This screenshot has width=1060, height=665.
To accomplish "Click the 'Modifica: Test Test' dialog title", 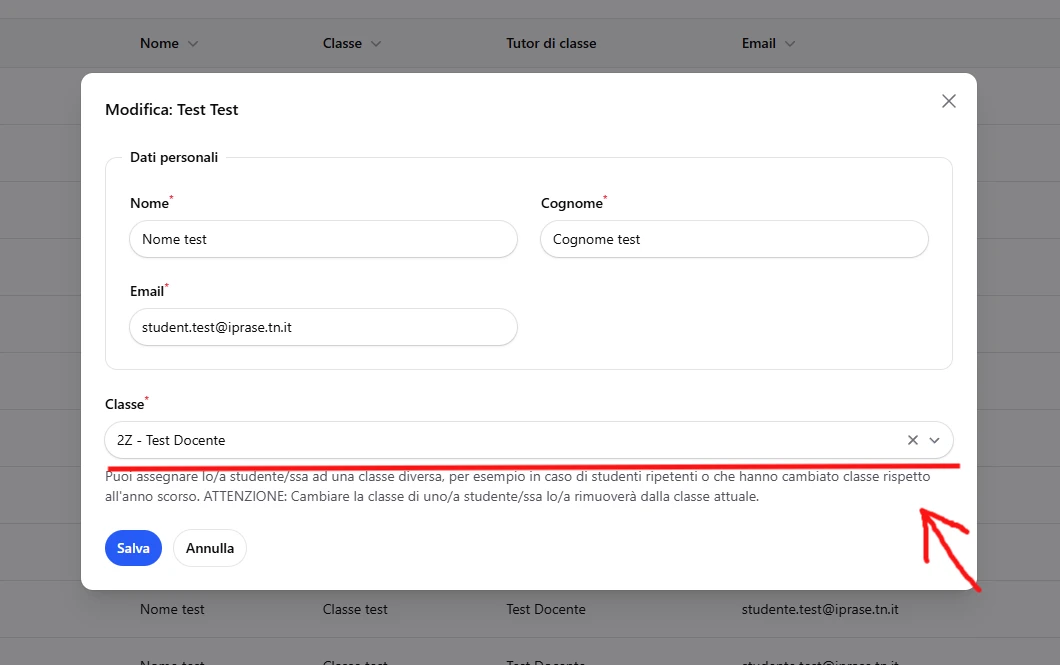I will coord(172,110).
